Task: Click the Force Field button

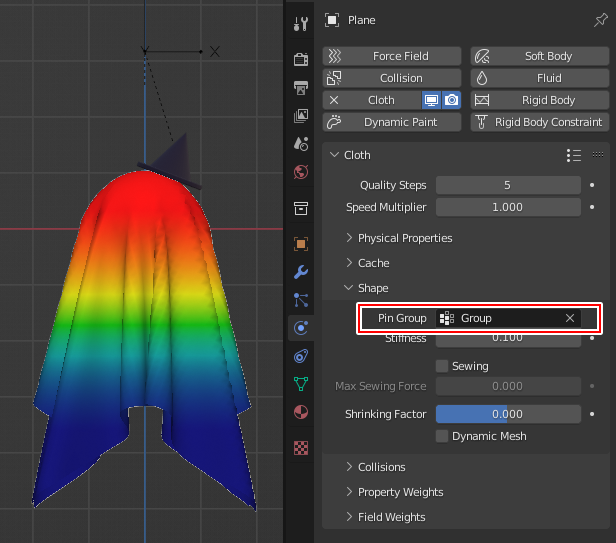Action: (x=392, y=56)
